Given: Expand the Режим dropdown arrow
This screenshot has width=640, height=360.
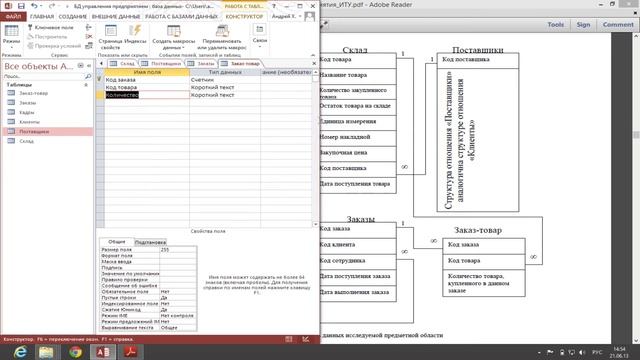Looking at the screenshot, I should click(x=11, y=48).
